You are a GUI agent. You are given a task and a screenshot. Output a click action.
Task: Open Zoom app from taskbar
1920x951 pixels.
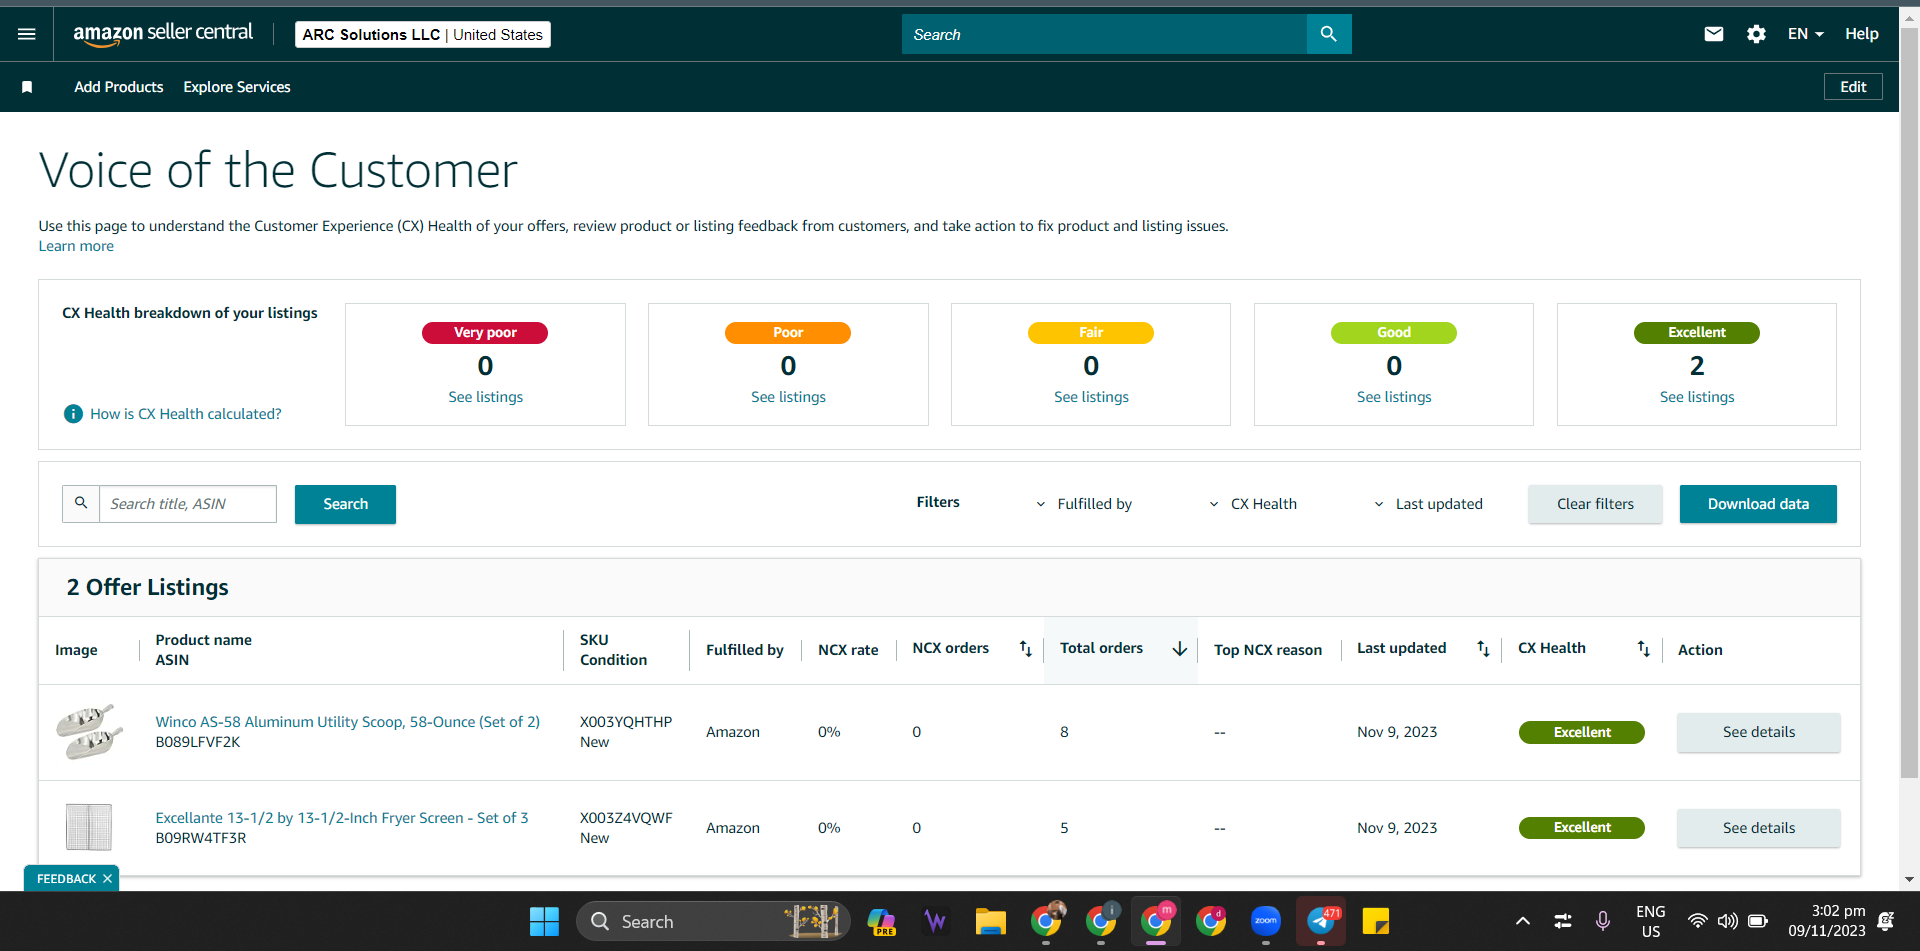[x=1266, y=921]
